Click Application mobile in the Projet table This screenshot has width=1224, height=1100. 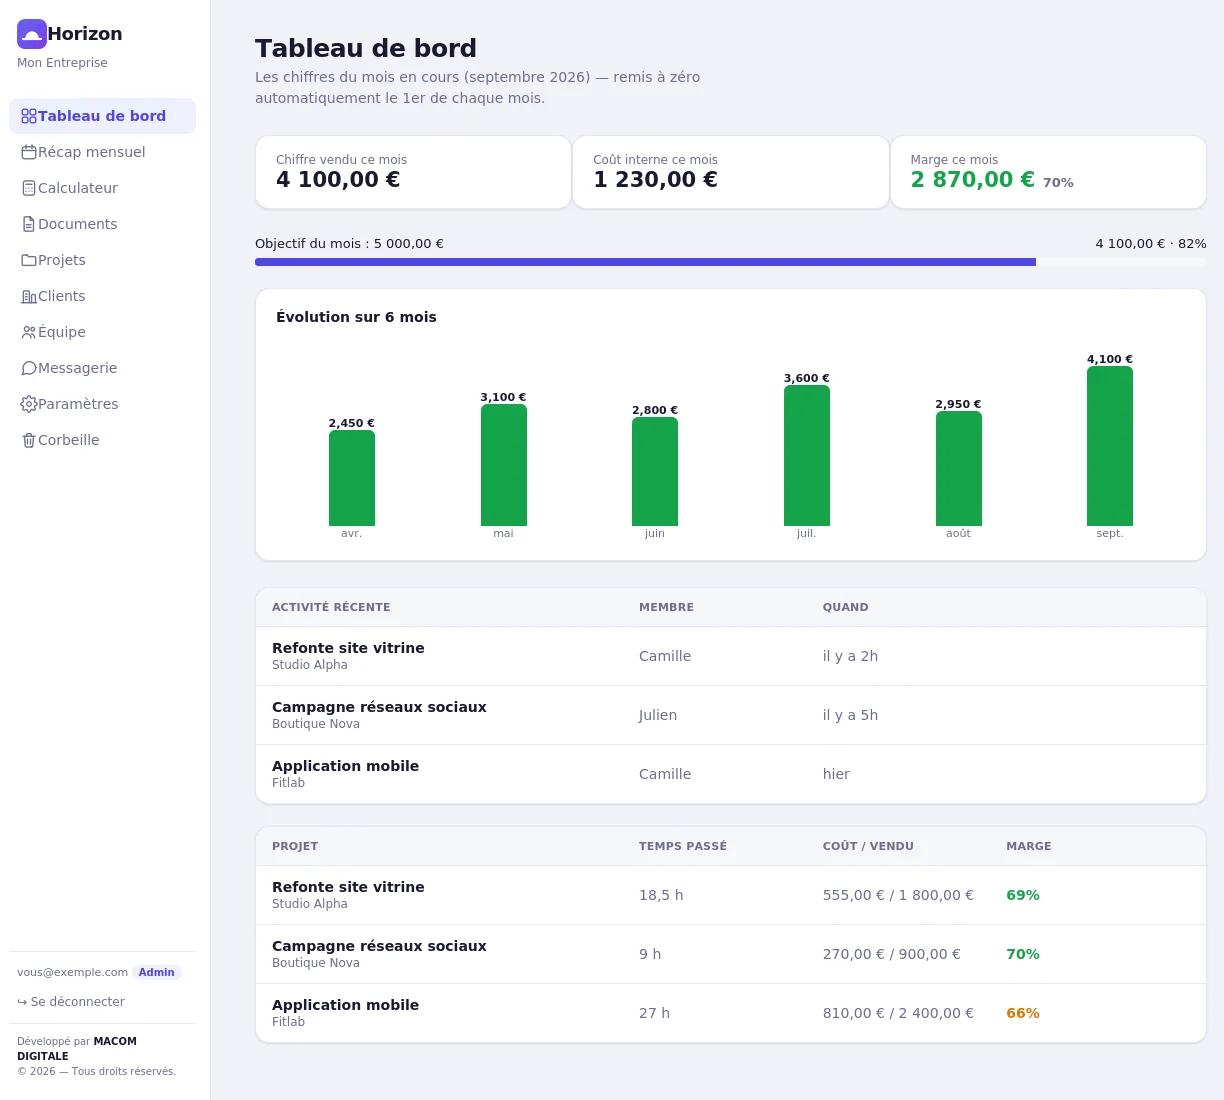[345, 1005]
